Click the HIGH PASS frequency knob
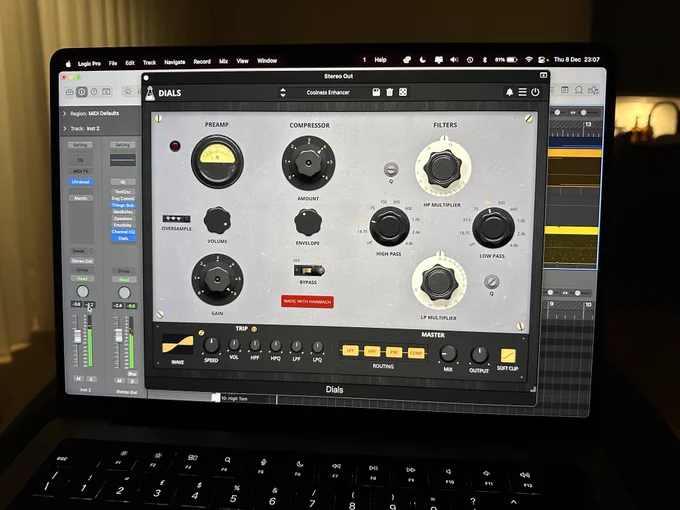The height and width of the screenshot is (510, 680). [x=389, y=226]
